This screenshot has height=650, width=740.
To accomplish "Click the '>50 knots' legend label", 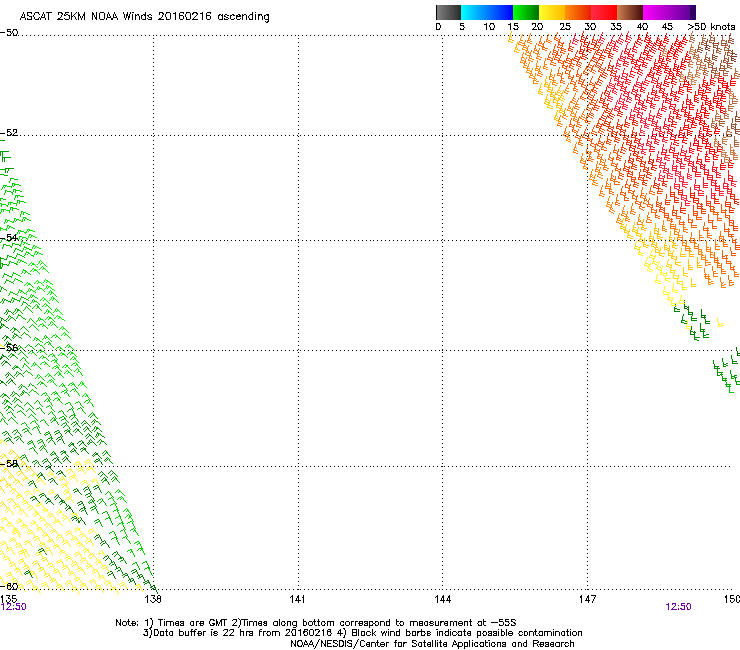I will (x=711, y=27).
